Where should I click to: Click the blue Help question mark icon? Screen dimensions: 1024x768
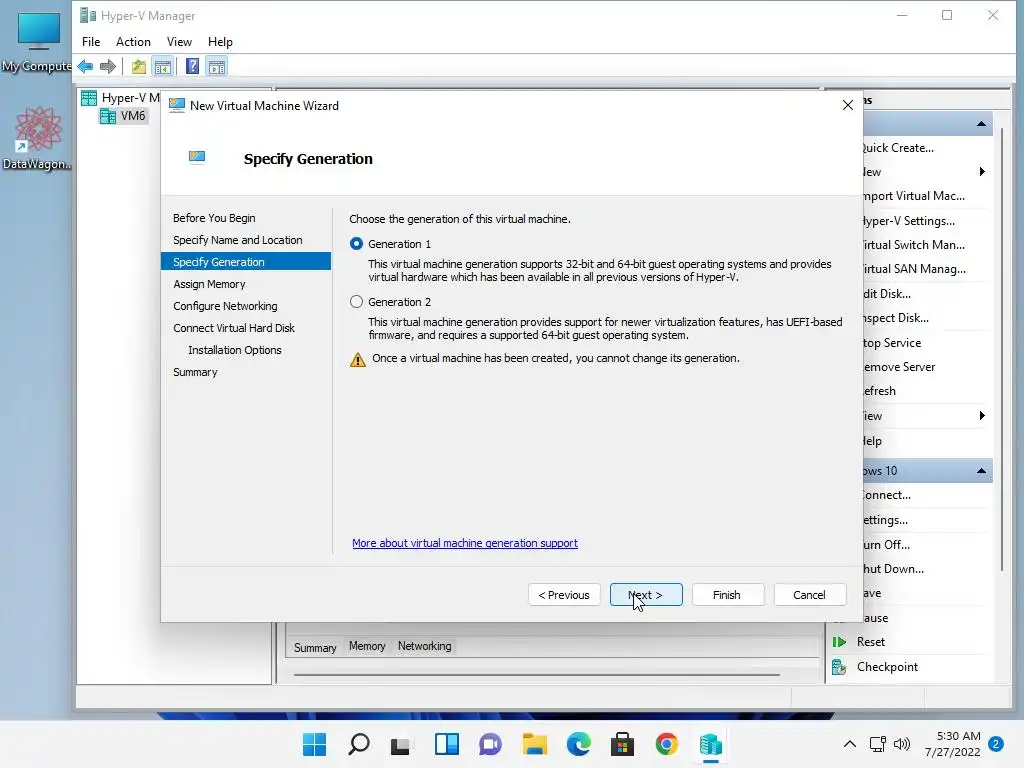pos(192,66)
